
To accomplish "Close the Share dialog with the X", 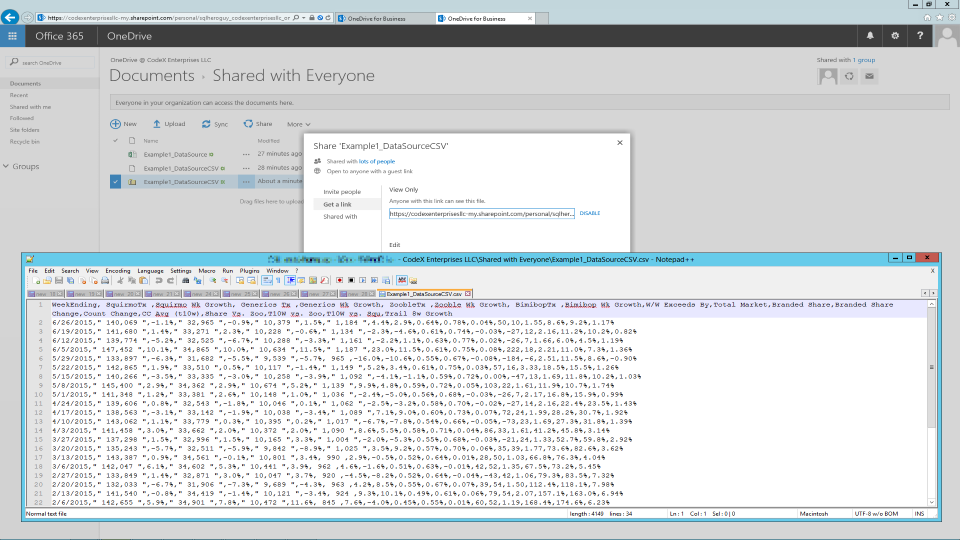I will pos(620,143).
